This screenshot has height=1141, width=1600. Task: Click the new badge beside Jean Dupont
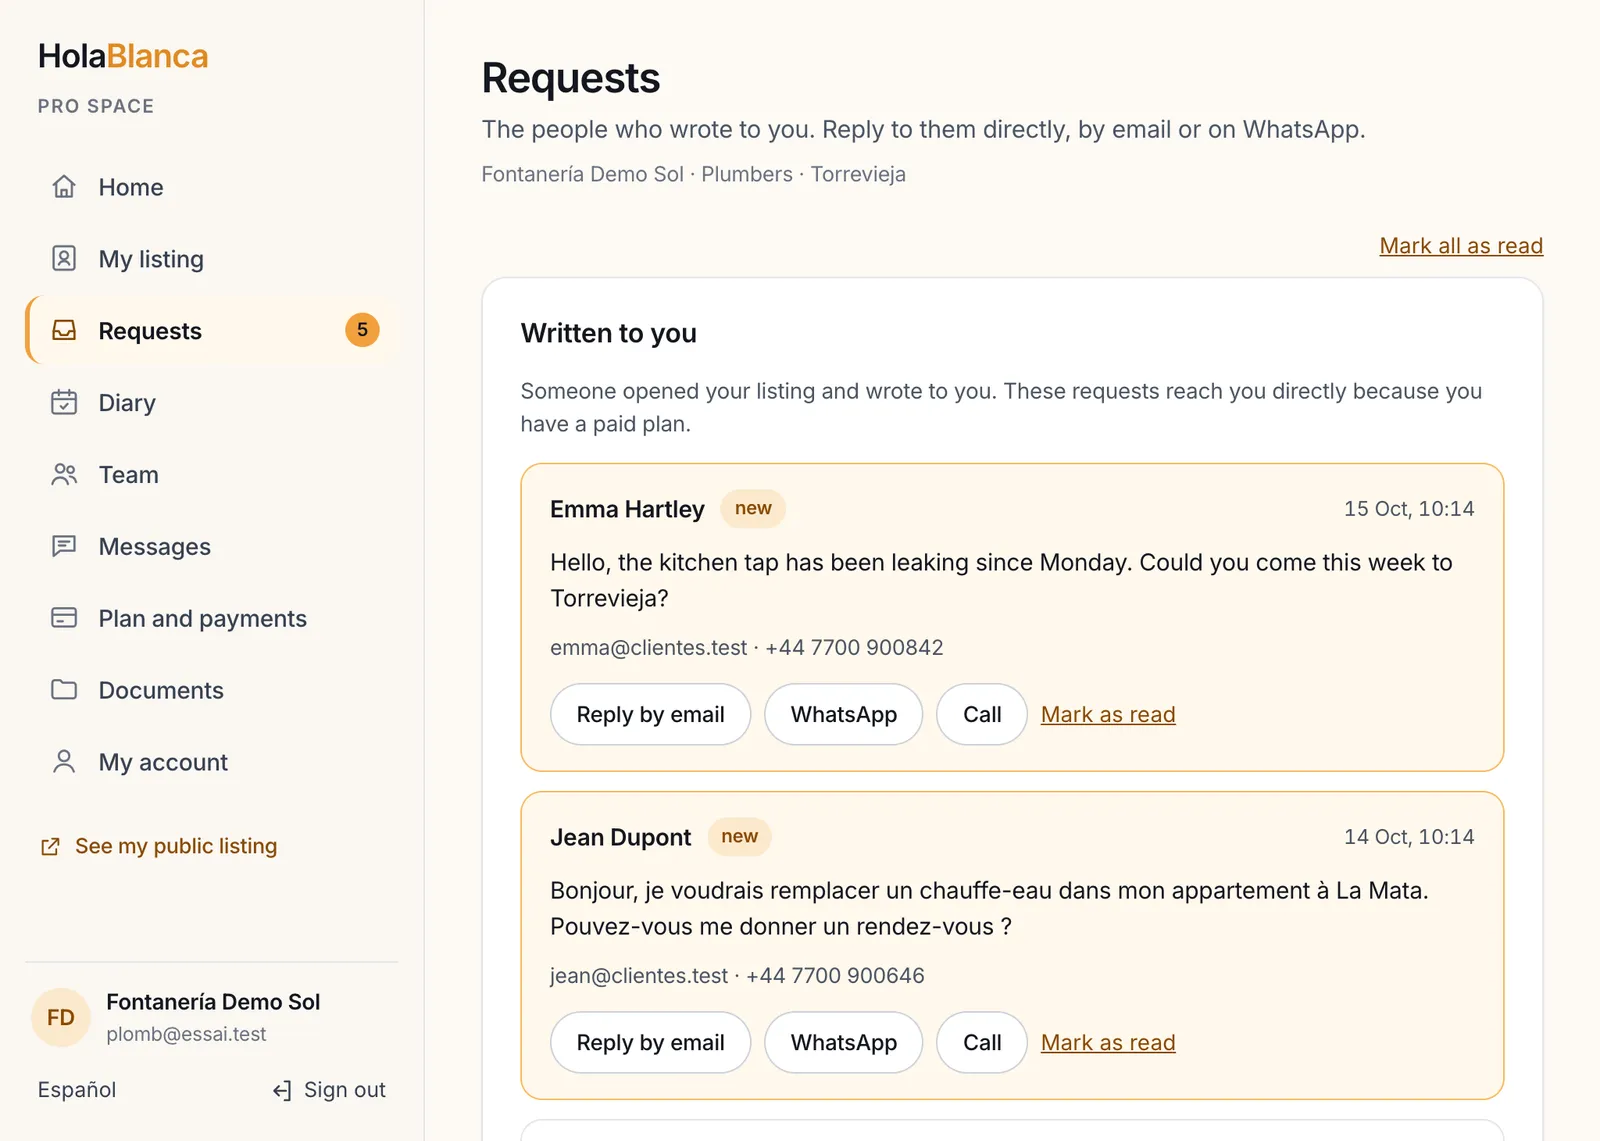click(739, 836)
